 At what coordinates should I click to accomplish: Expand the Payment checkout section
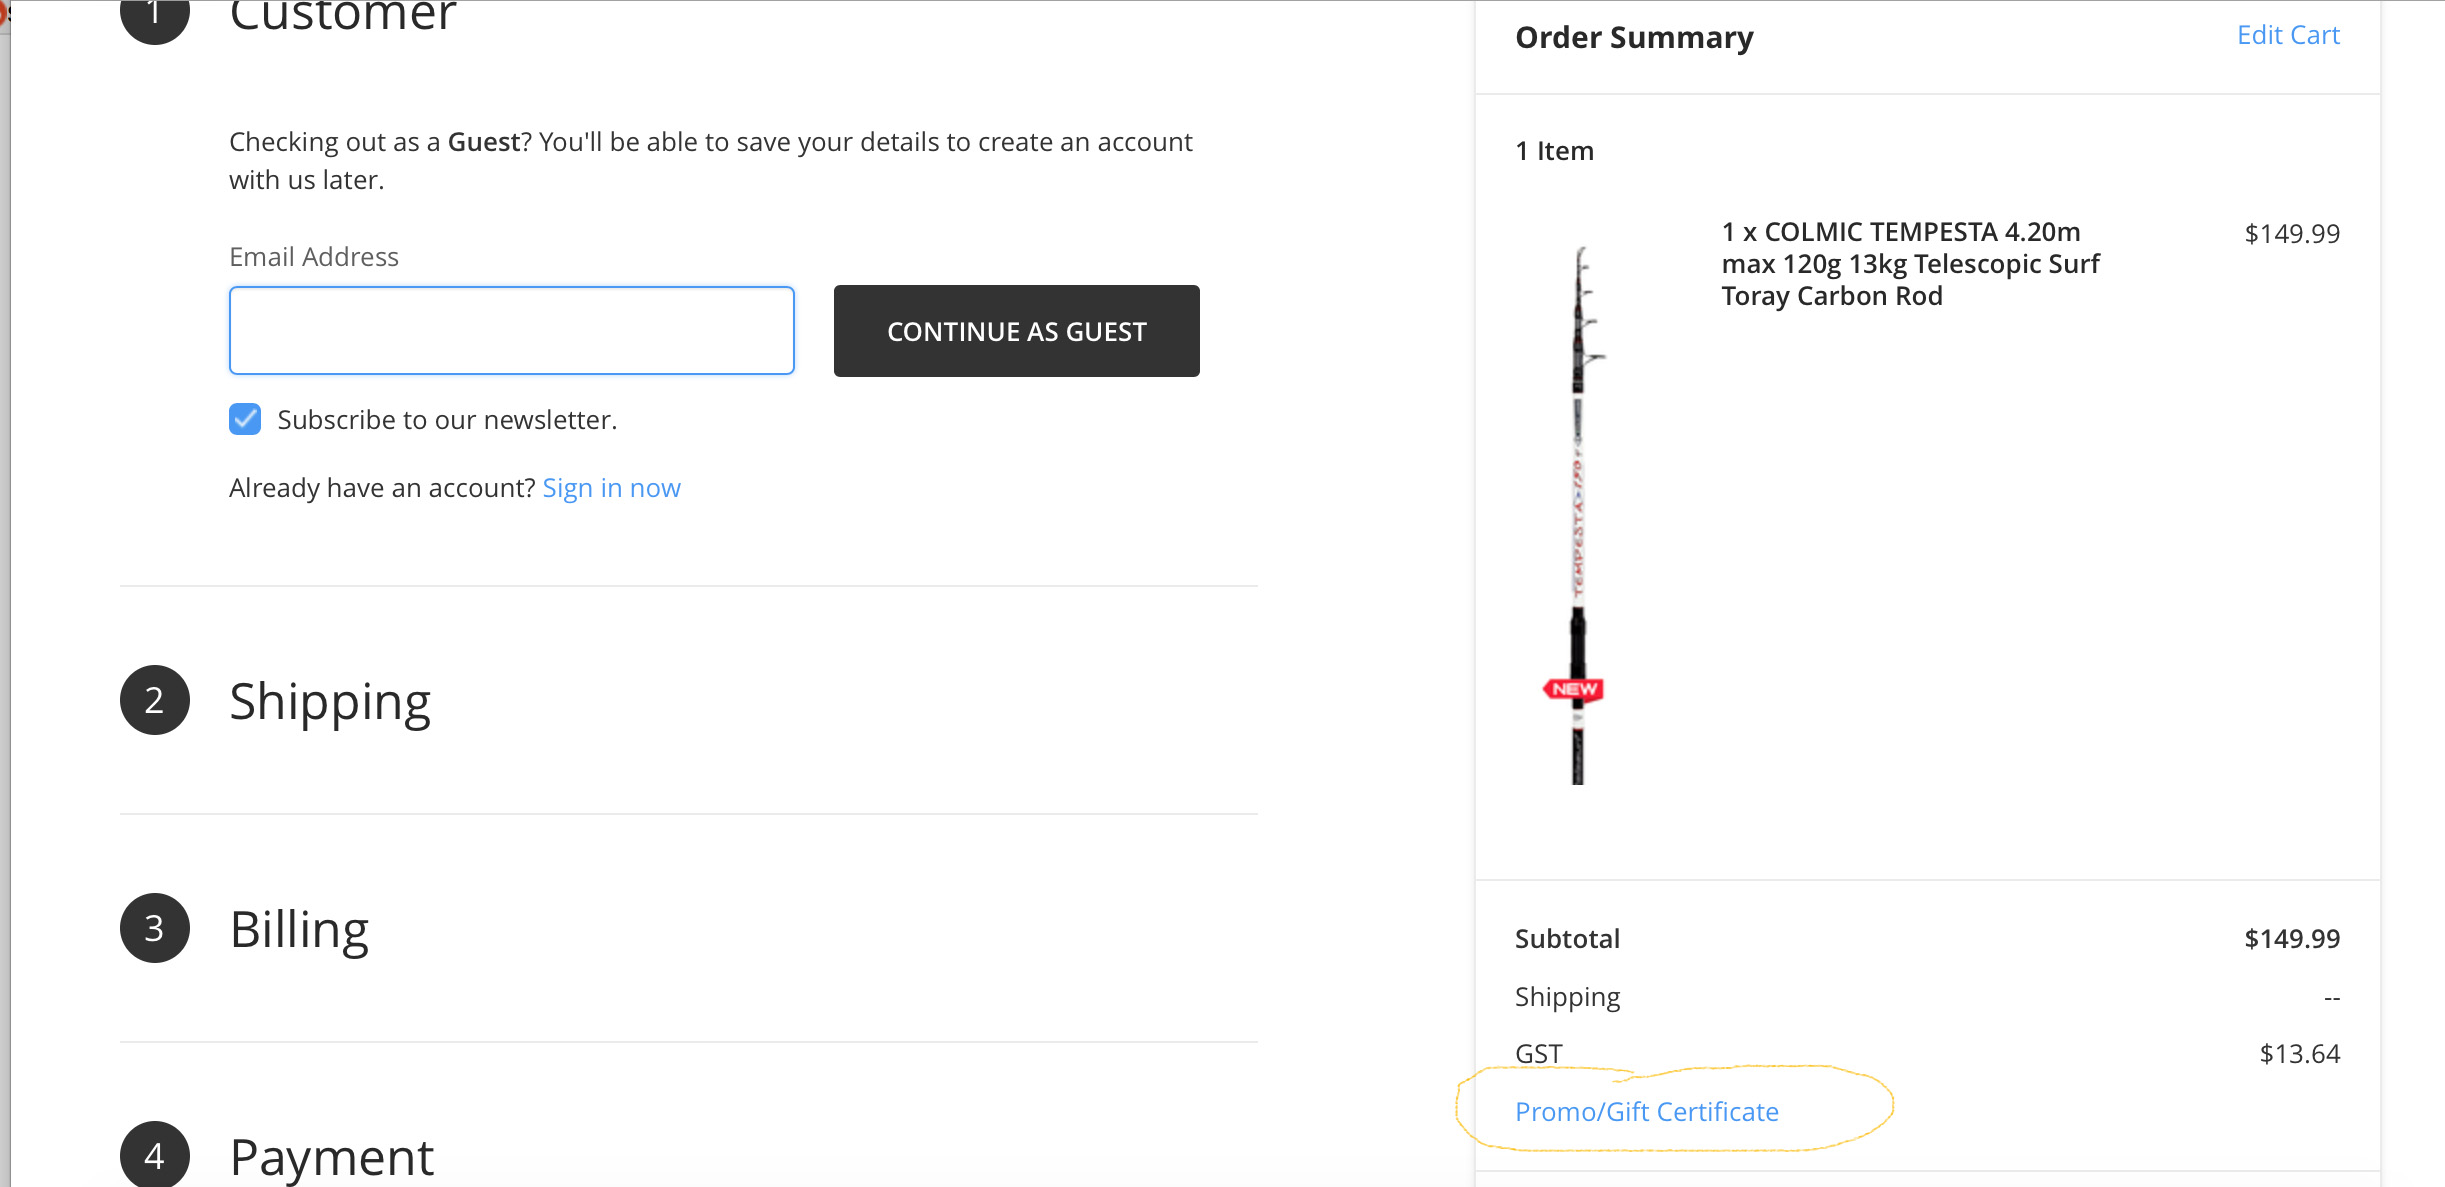[332, 1157]
